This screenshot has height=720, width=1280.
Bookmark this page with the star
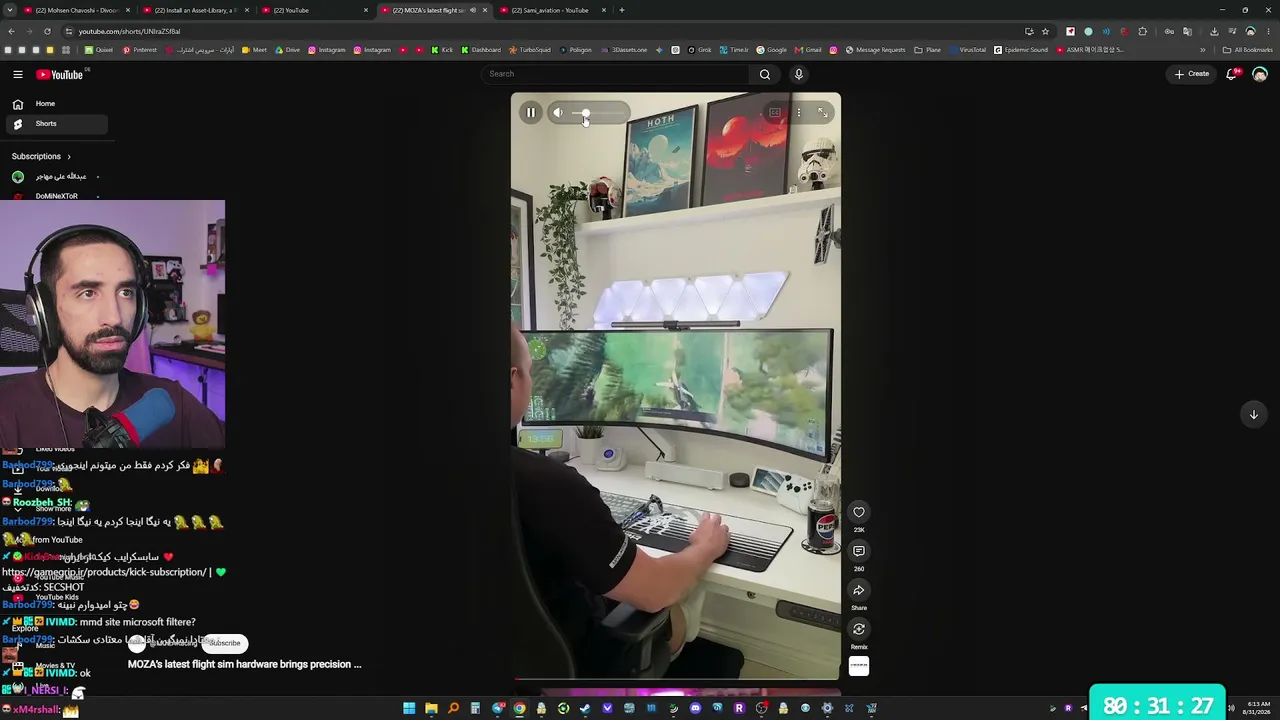(1045, 31)
